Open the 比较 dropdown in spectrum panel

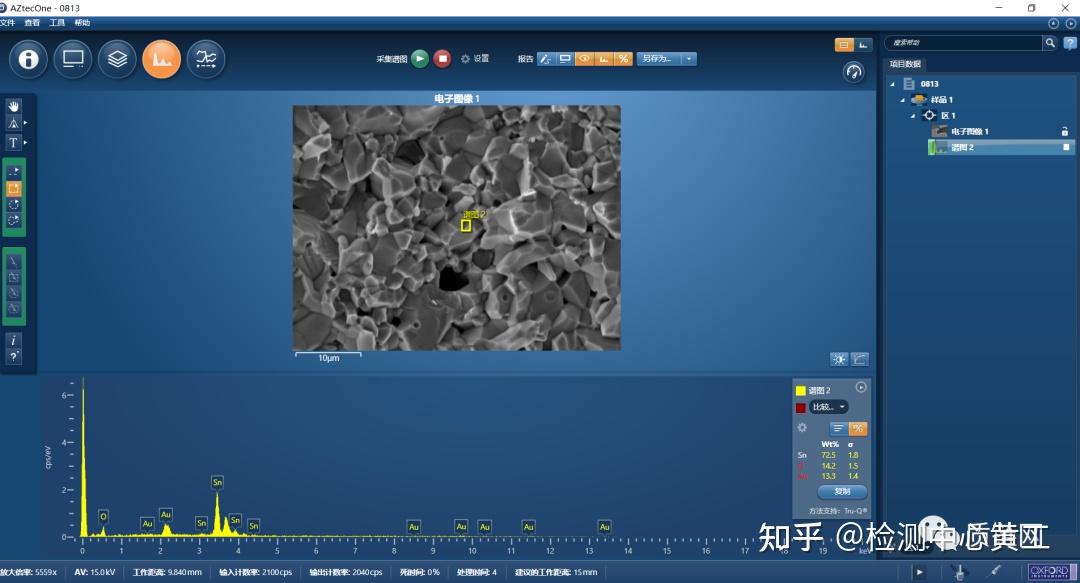point(830,407)
